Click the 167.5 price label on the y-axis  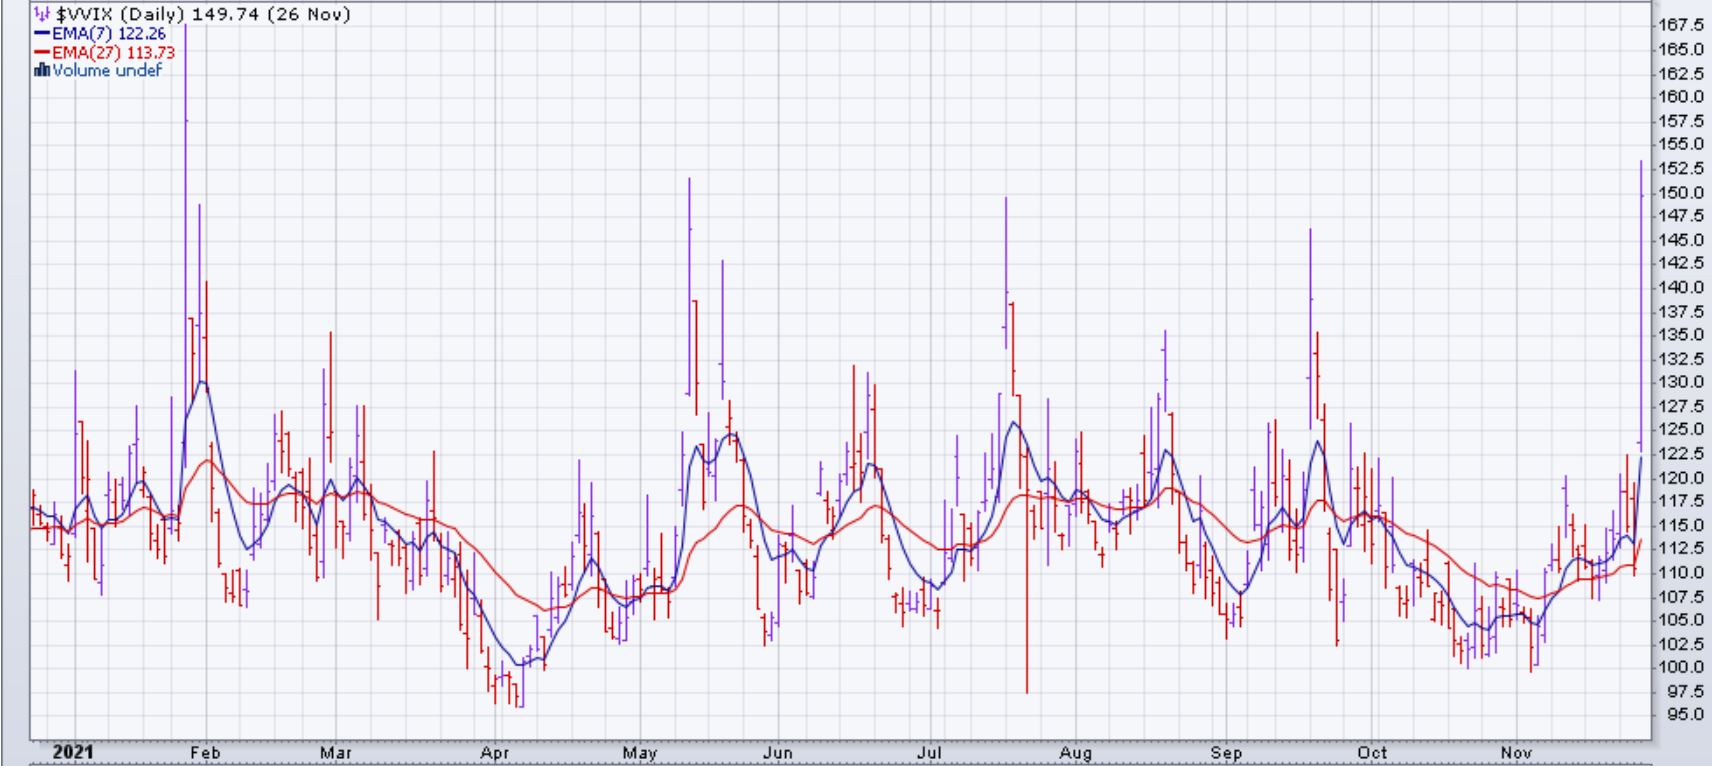point(1680,25)
